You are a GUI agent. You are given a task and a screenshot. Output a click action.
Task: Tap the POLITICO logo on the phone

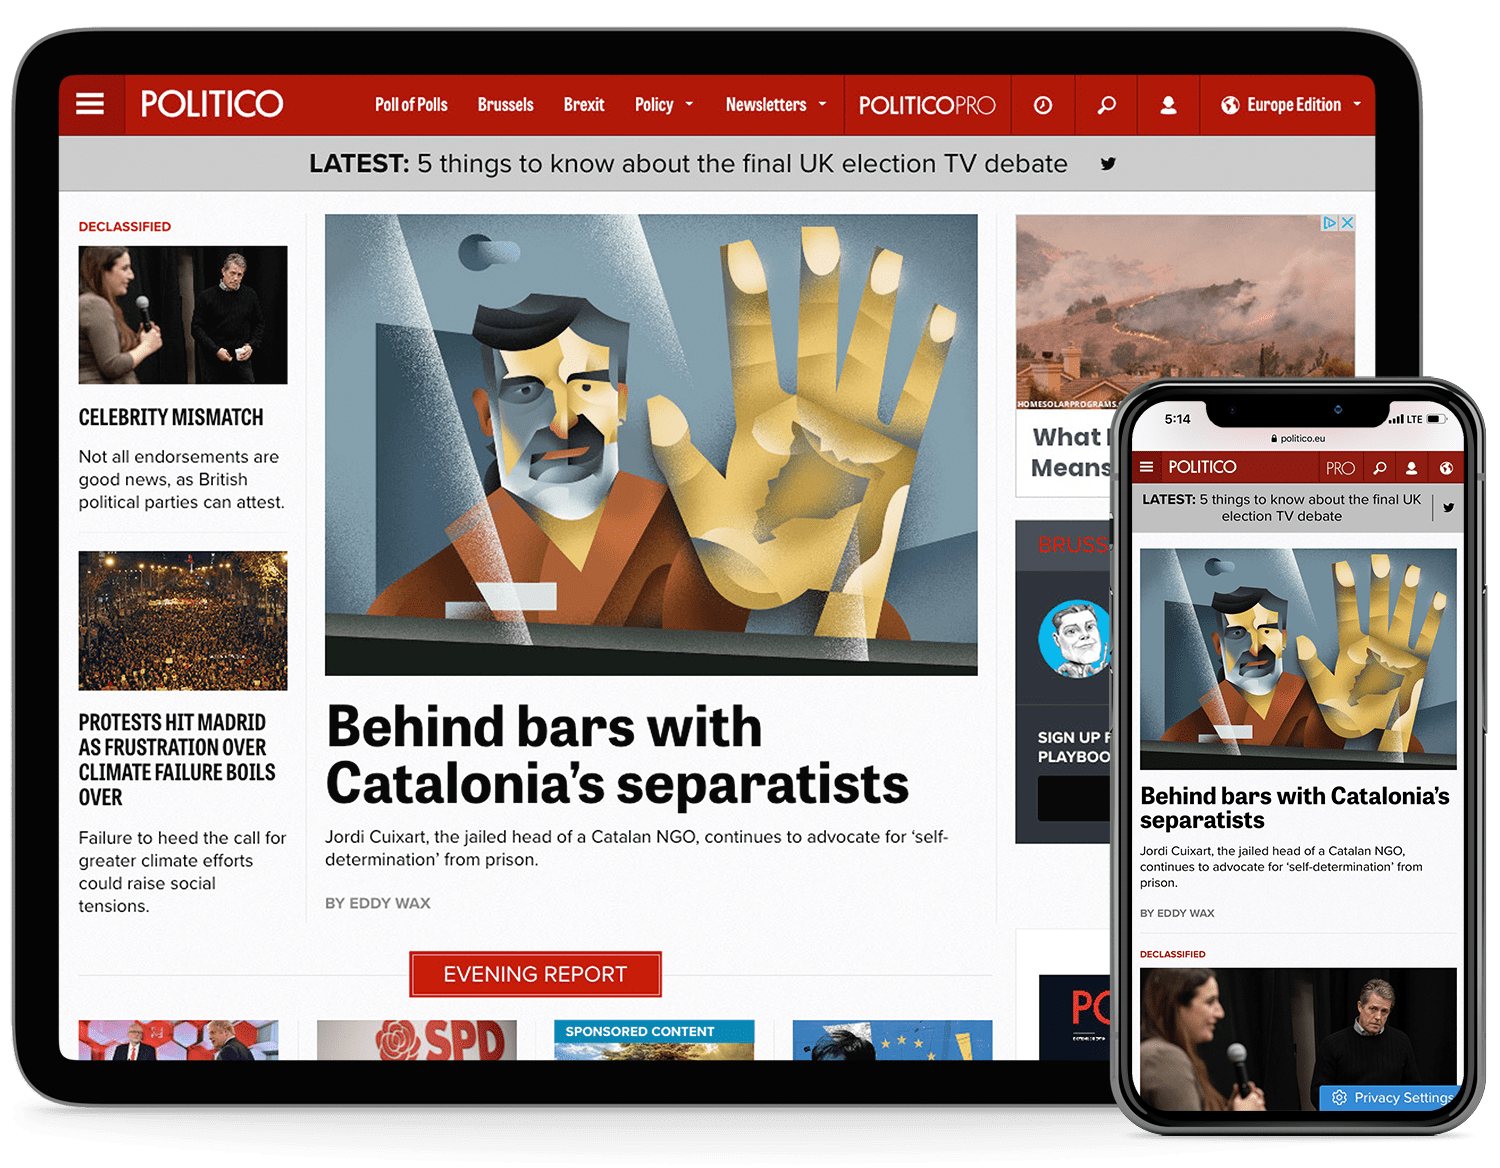click(x=1202, y=467)
